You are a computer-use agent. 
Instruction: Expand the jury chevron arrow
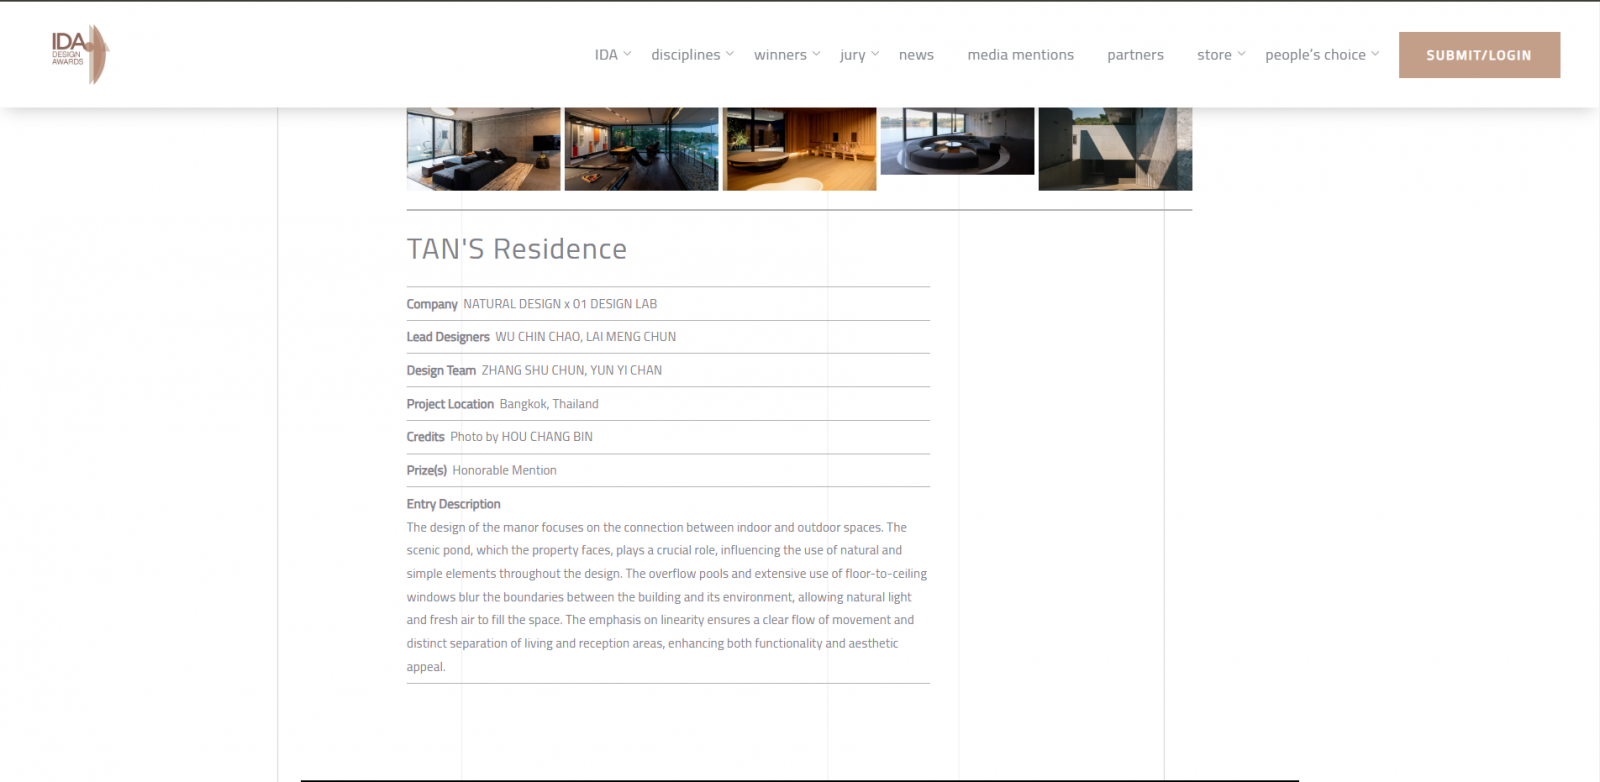pos(875,54)
